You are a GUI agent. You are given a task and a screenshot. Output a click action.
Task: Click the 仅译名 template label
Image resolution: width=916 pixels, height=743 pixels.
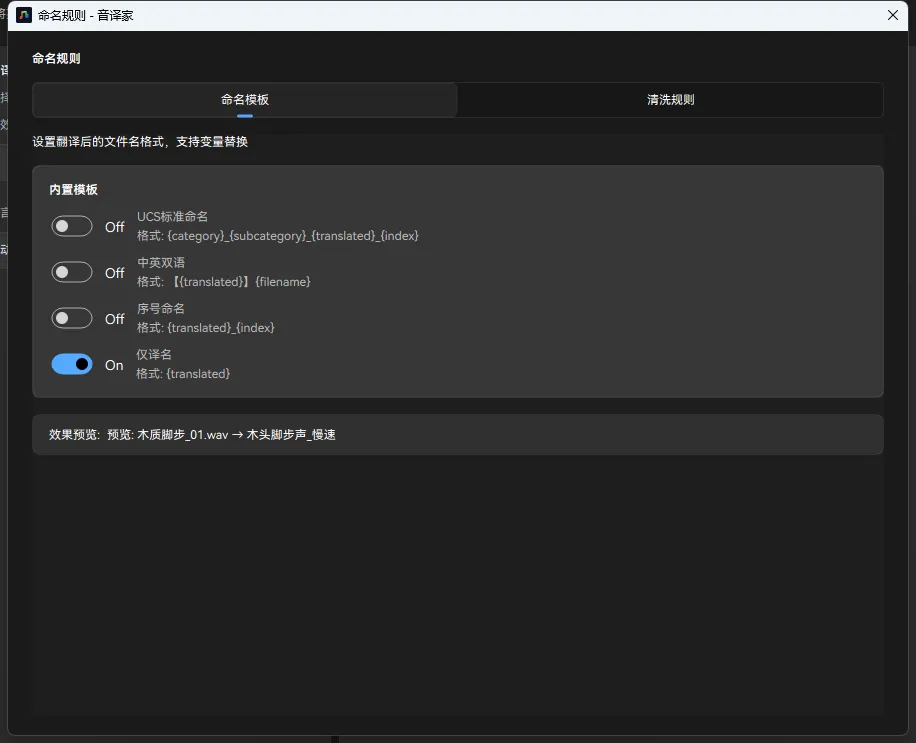154,355
